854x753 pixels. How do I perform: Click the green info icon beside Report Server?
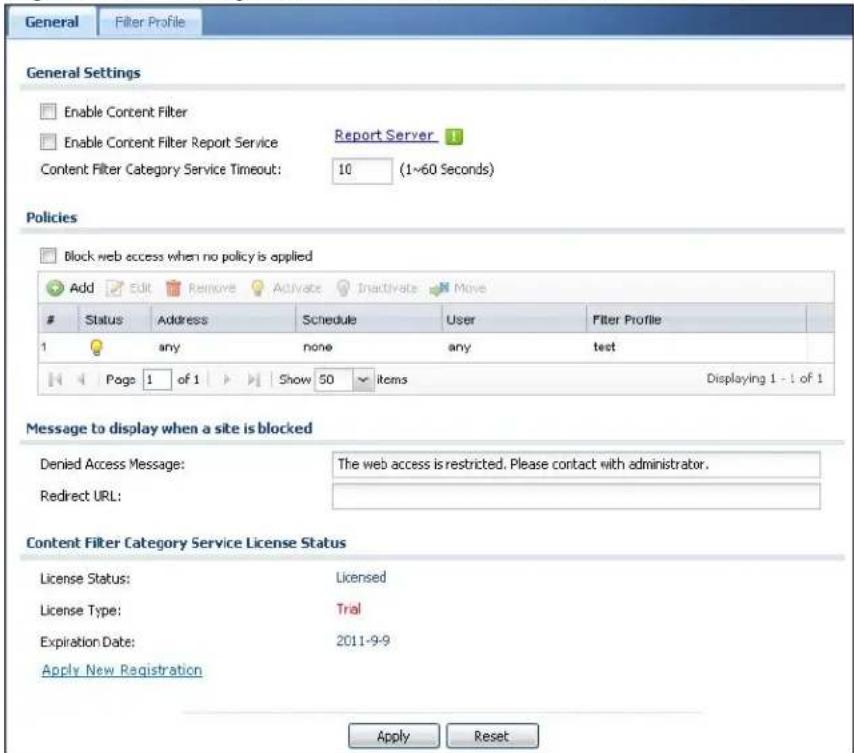tap(454, 136)
